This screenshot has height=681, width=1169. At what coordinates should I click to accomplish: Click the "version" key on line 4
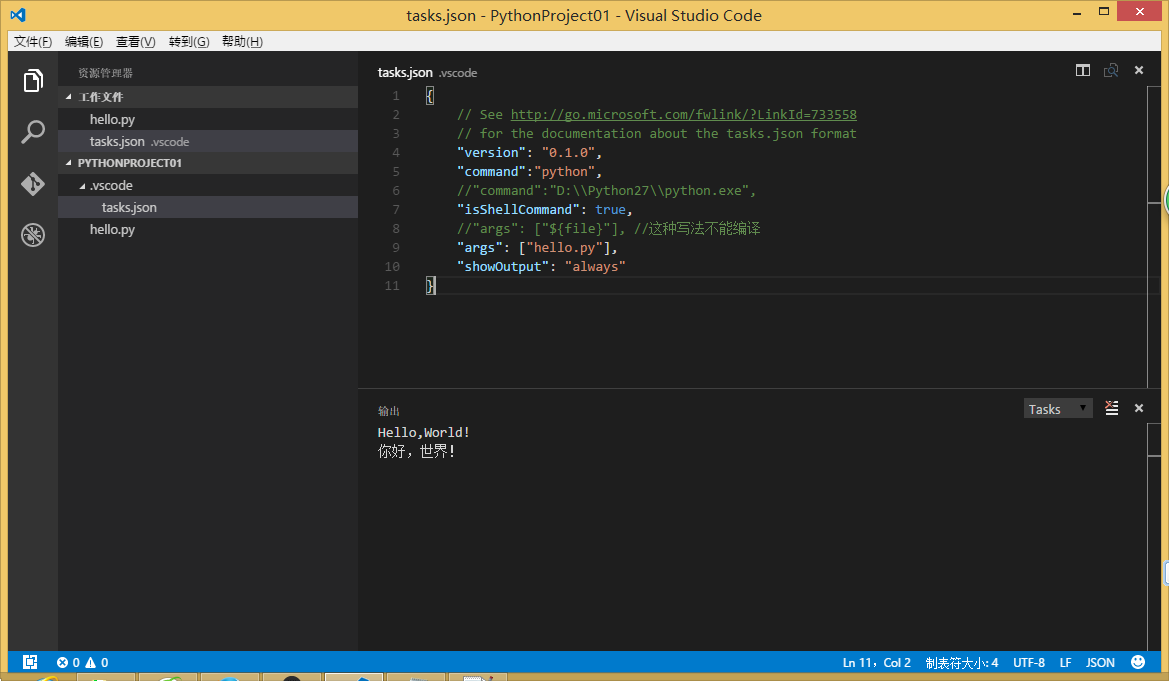coord(491,152)
